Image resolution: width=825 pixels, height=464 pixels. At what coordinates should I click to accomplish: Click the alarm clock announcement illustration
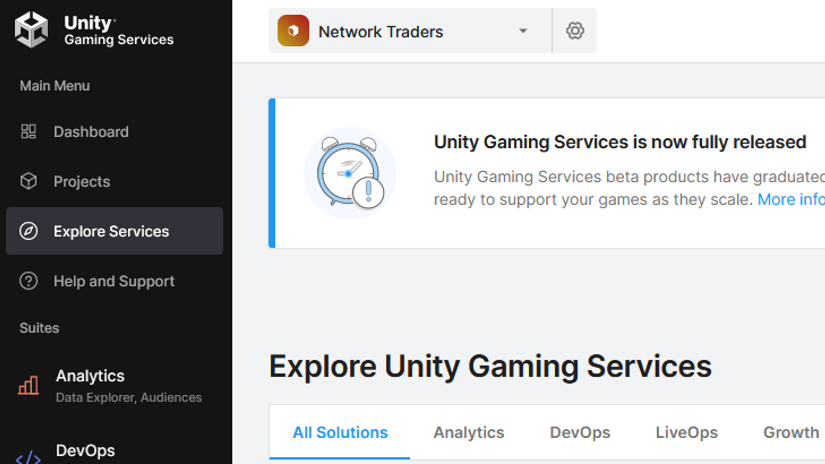[x=350, y=173]
